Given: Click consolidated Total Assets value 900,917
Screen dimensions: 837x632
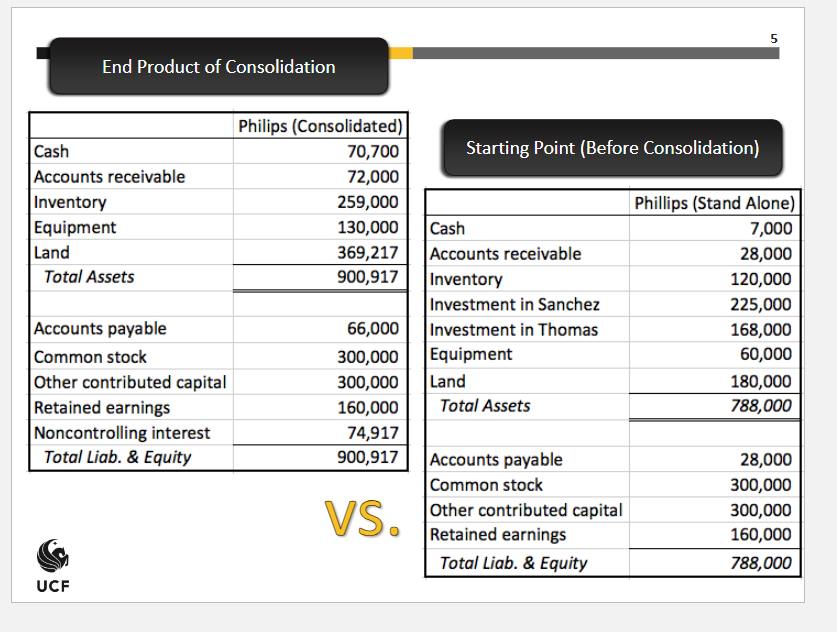Looking at the screenshot, I should [367, 276].
